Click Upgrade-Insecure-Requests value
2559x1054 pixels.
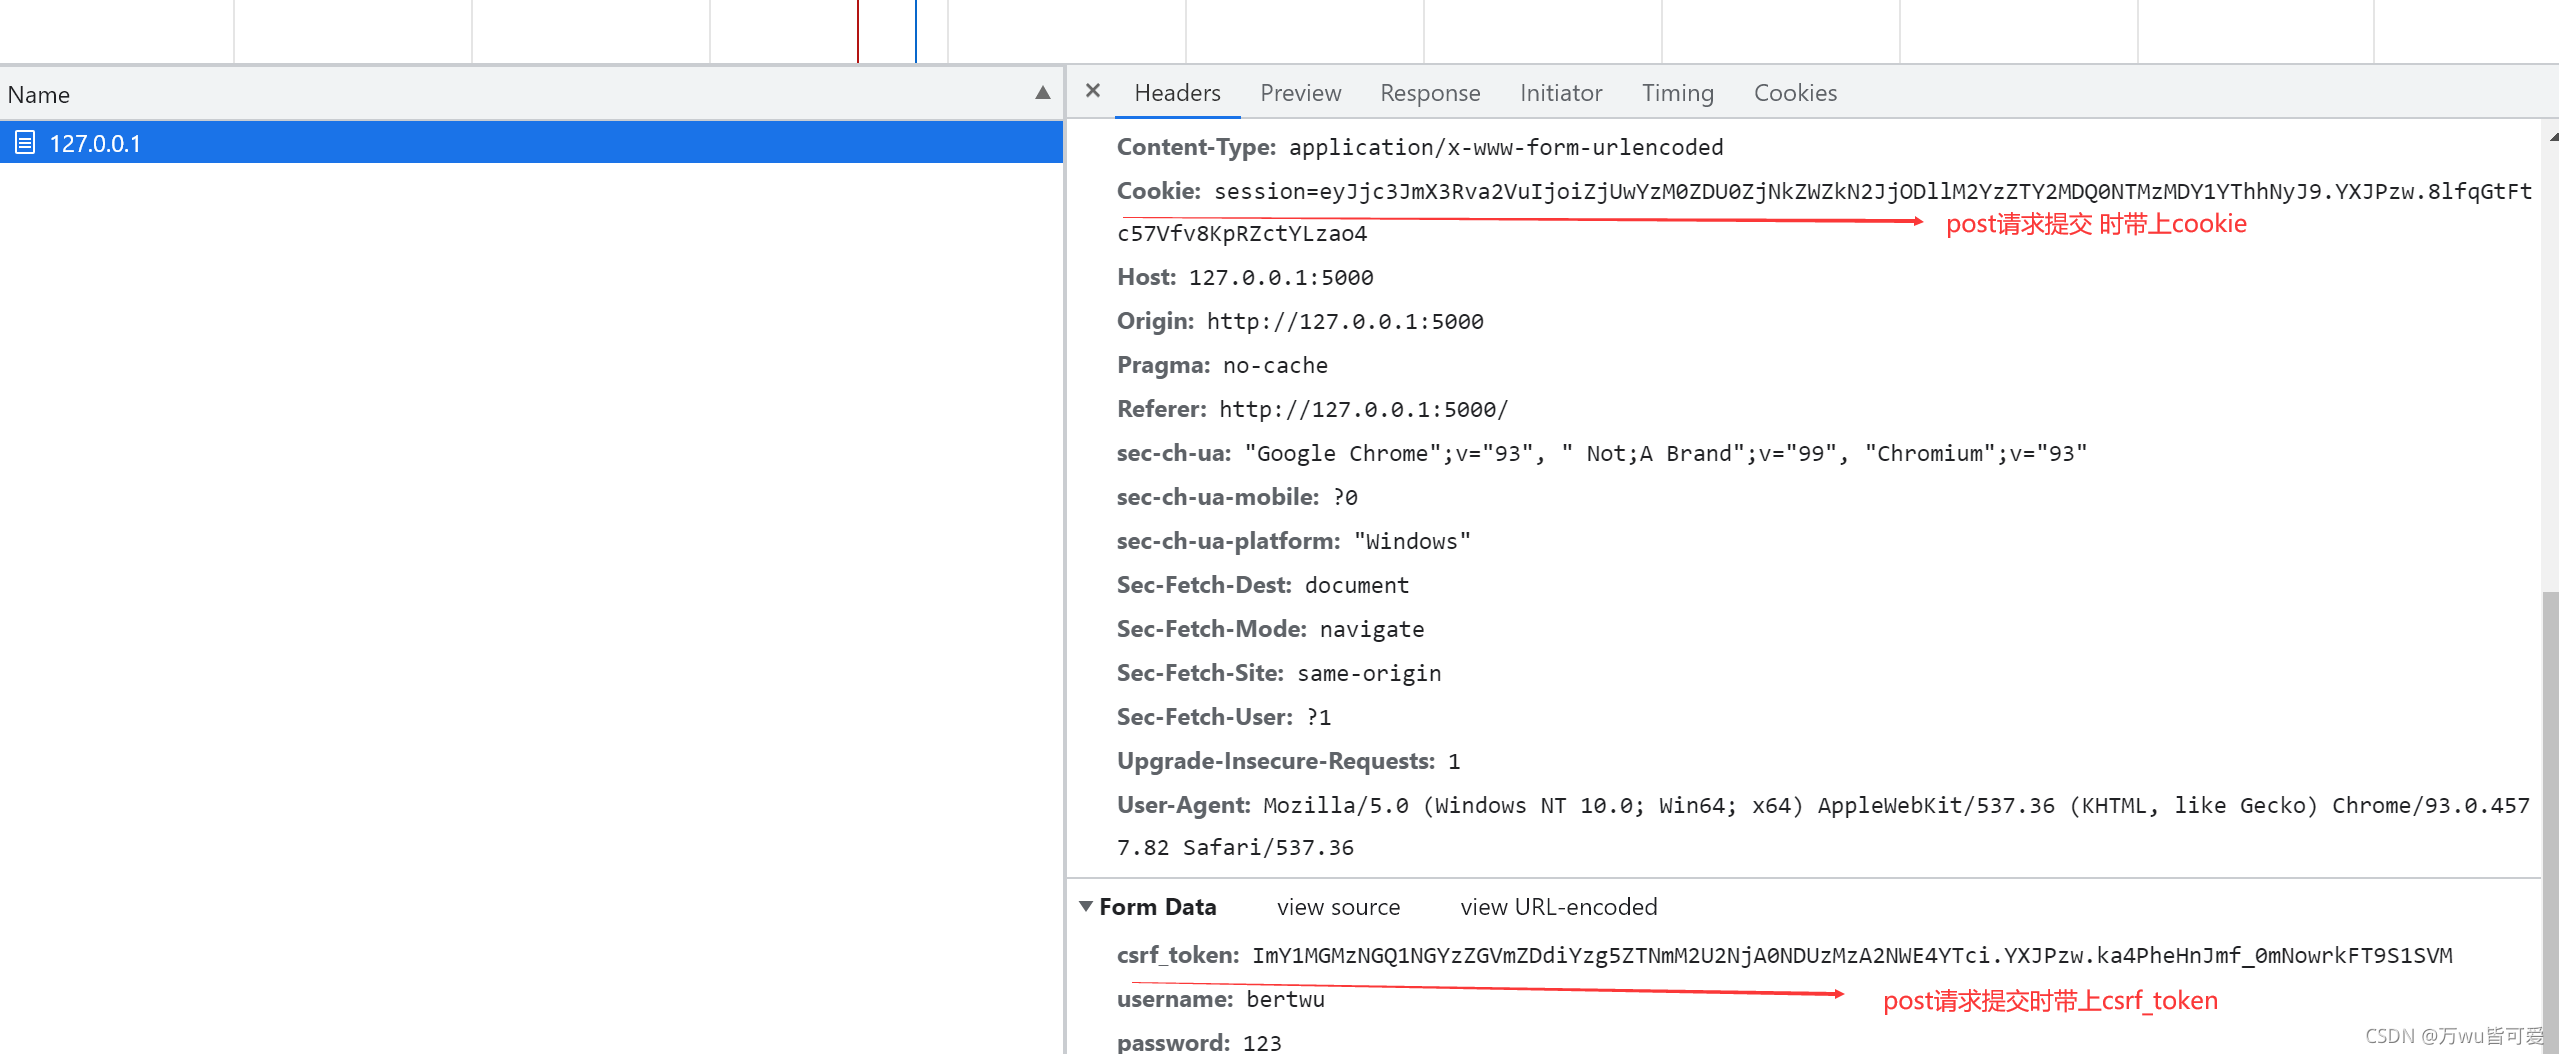1454,761
